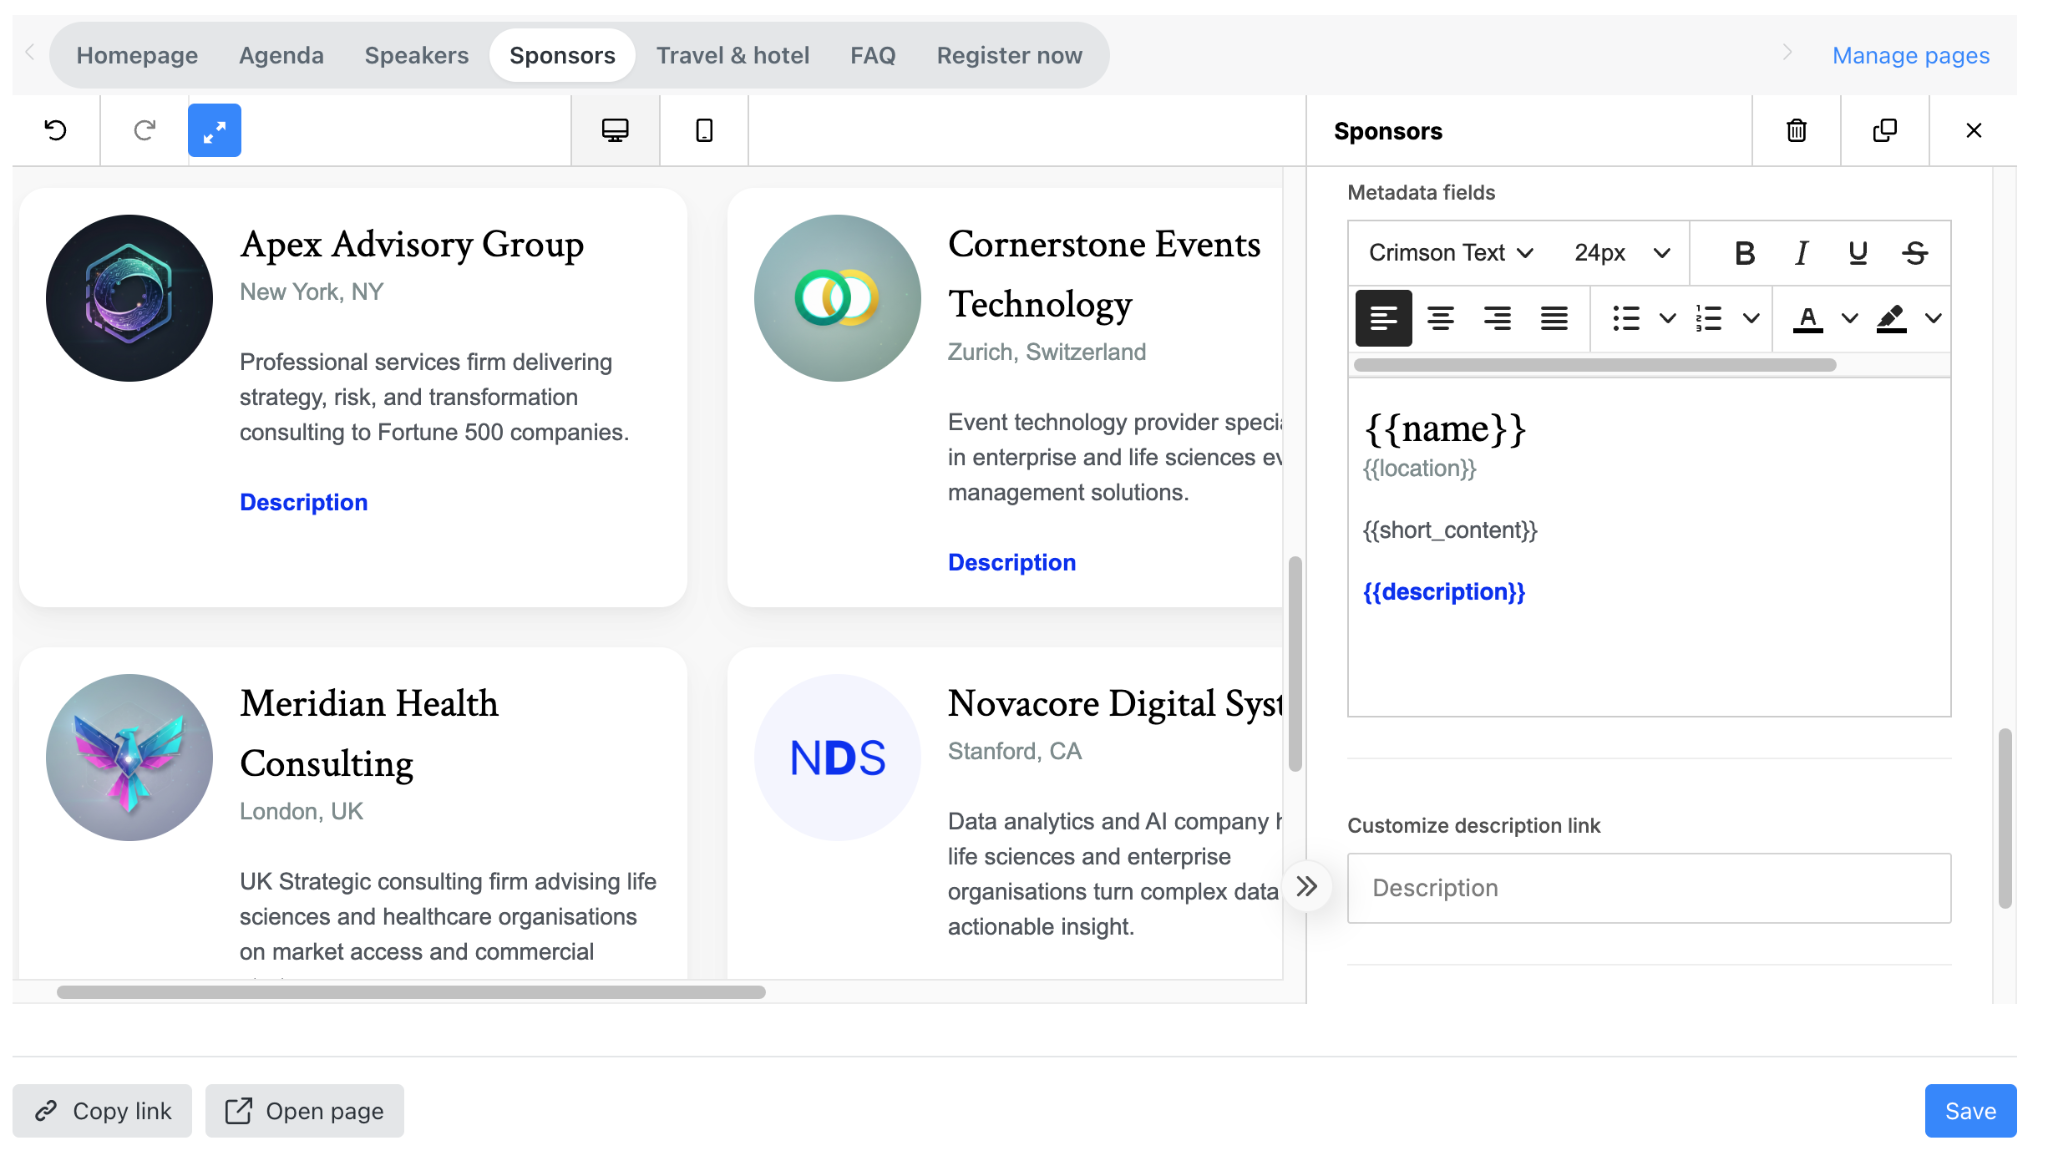The image size is (2048, 1164).
Task: Click the {{location}} placeholder in editor
Action: [1420, 468]
